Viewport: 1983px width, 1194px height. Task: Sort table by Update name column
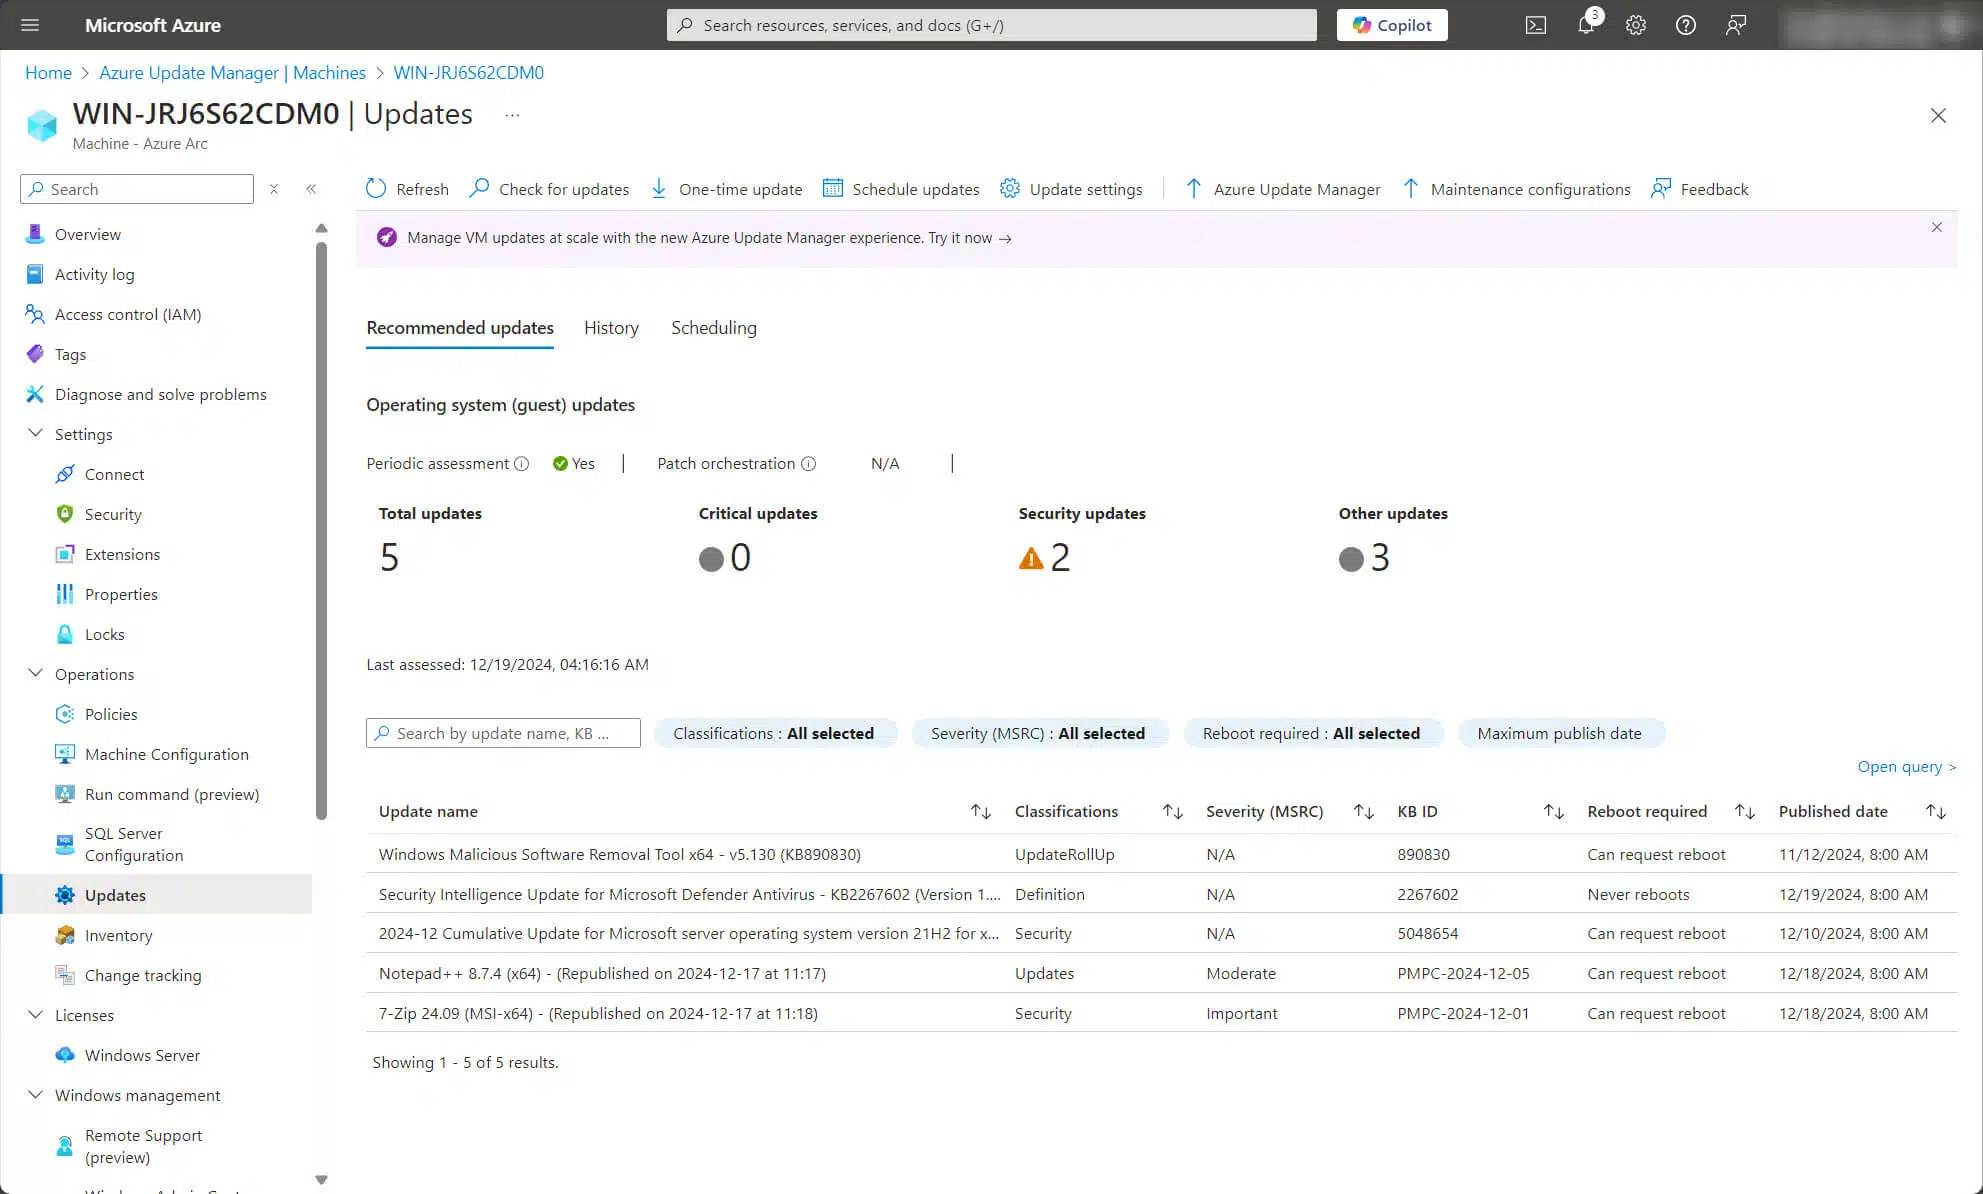(980, 812)
